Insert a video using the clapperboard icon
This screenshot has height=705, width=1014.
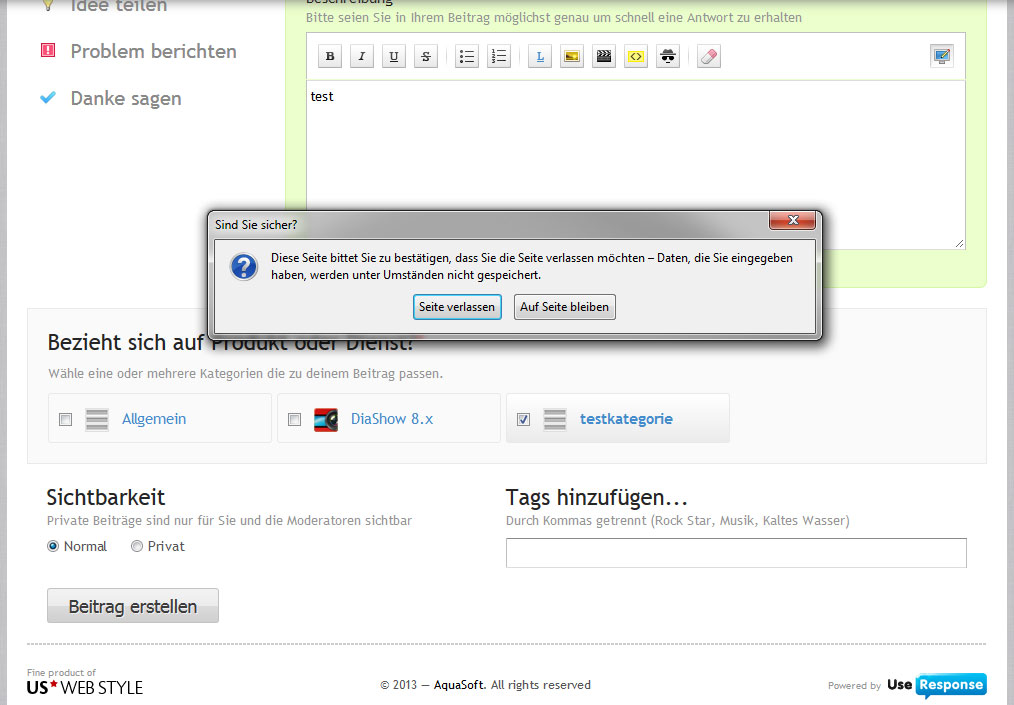(603, 57)
